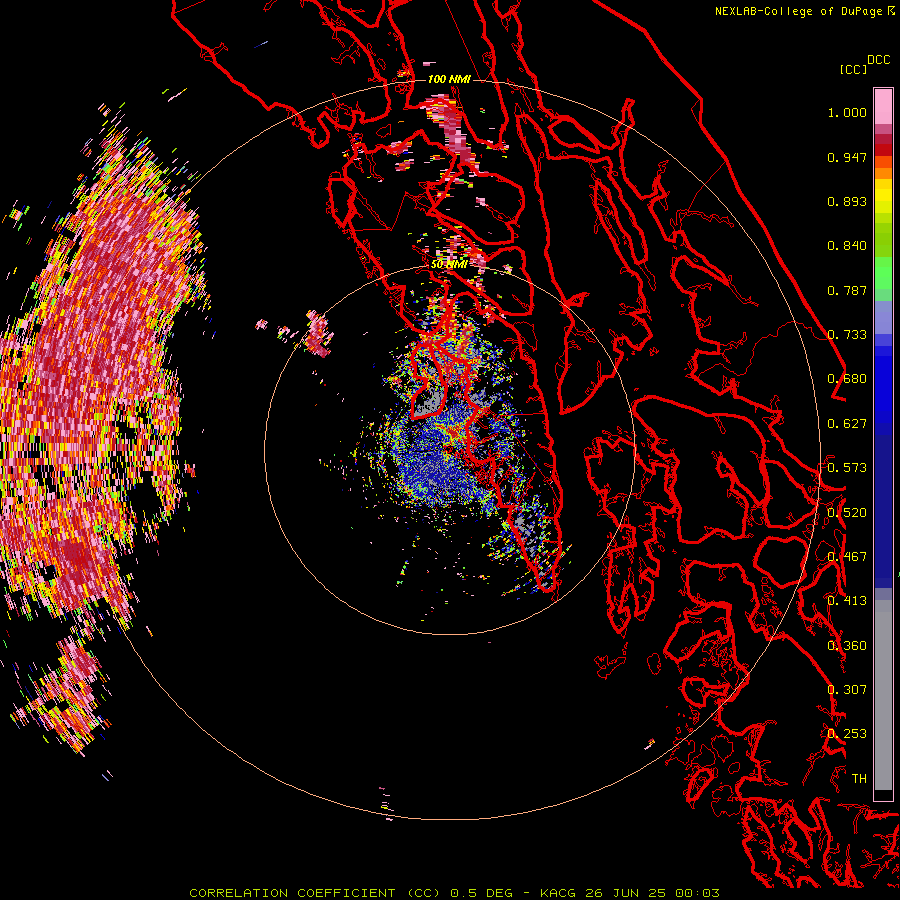The image size is (900, 900).
Task: Click the 0.520 scale value
Action: coord(847,513)
